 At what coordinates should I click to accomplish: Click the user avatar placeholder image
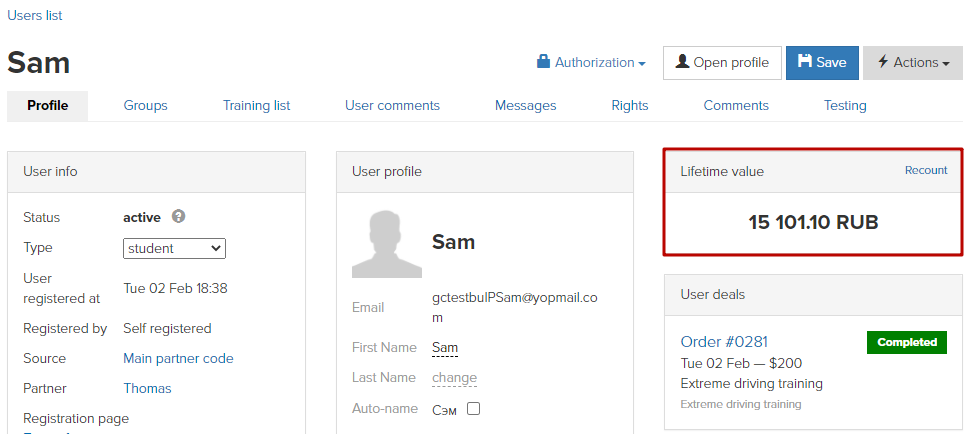[x=387, y=244]
